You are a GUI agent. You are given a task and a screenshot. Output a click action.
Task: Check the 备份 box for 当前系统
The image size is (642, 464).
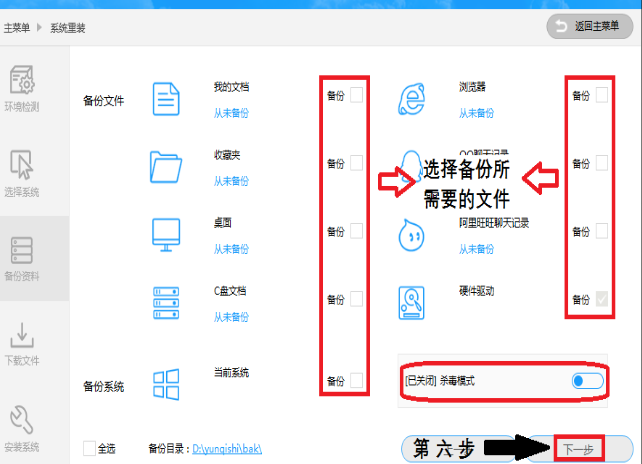tap(356, 380)
